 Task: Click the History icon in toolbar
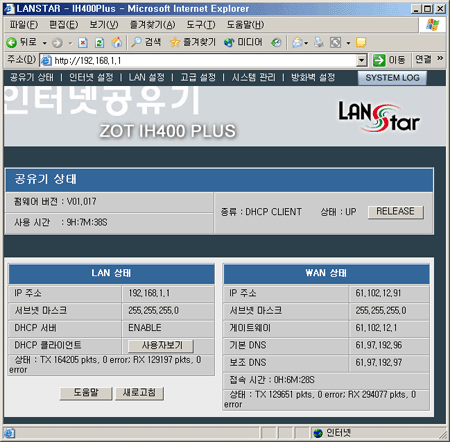click(x=276, y=43)
